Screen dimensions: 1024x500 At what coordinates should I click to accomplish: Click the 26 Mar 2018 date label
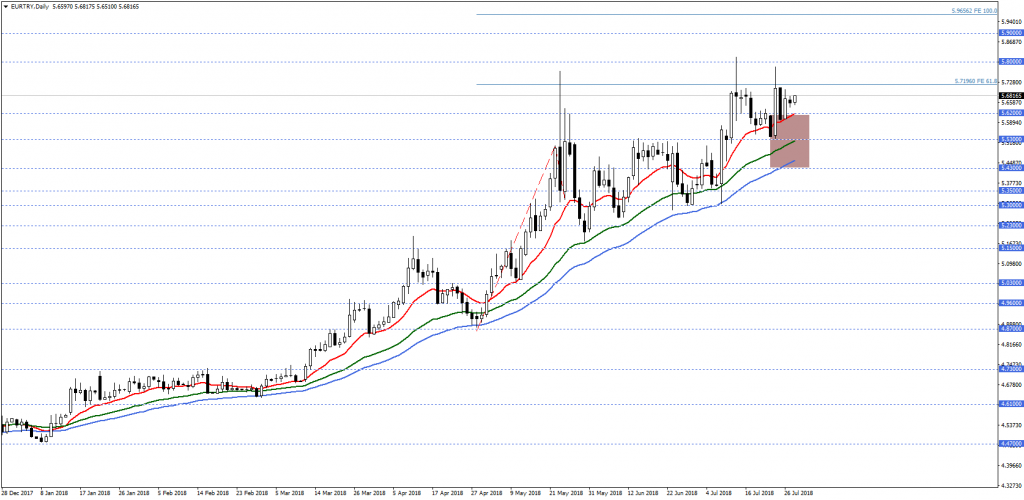370,493
